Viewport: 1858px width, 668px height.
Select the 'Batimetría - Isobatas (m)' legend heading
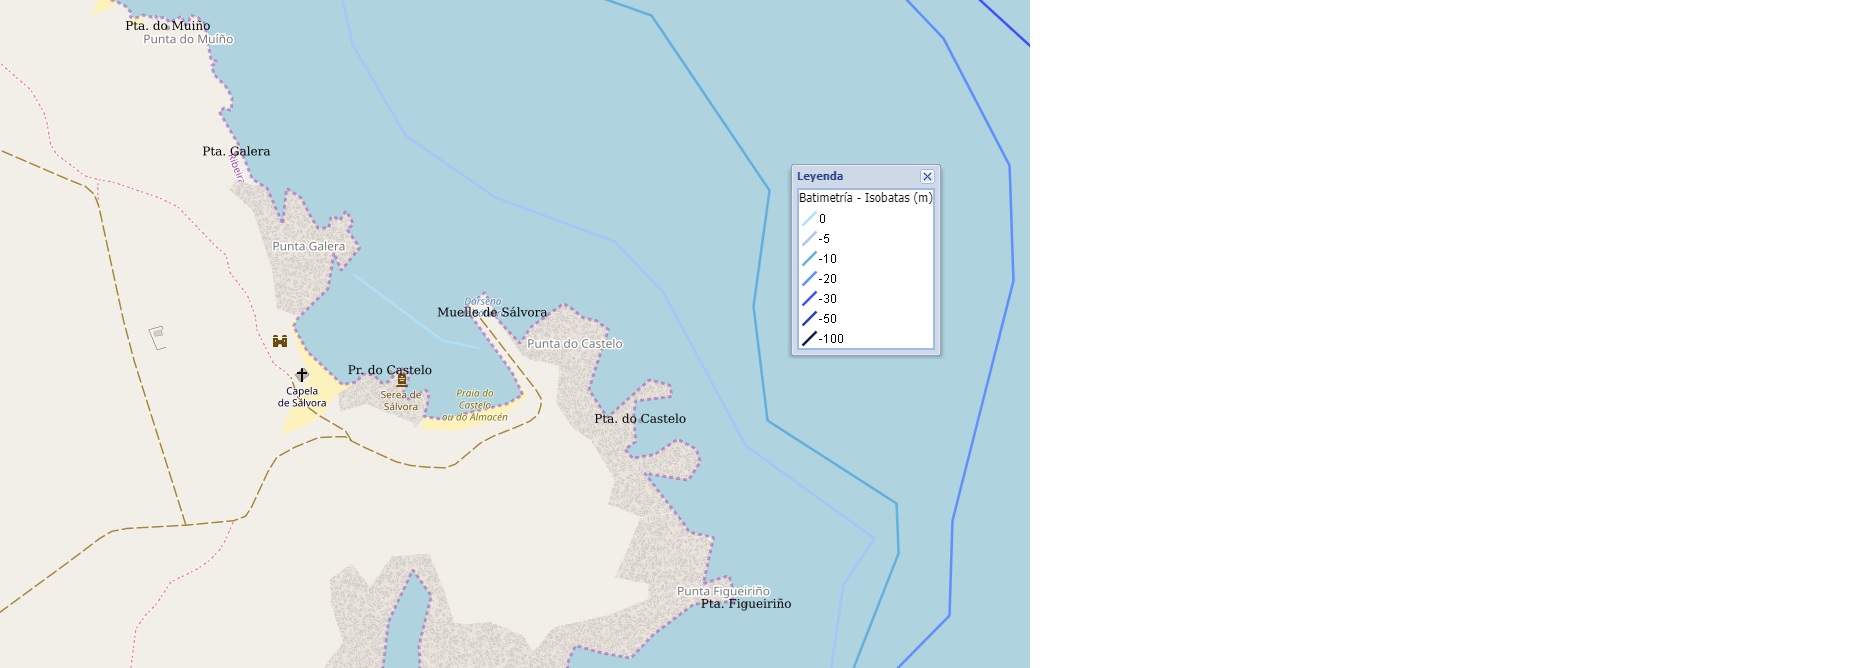click(x=865, y=198)
